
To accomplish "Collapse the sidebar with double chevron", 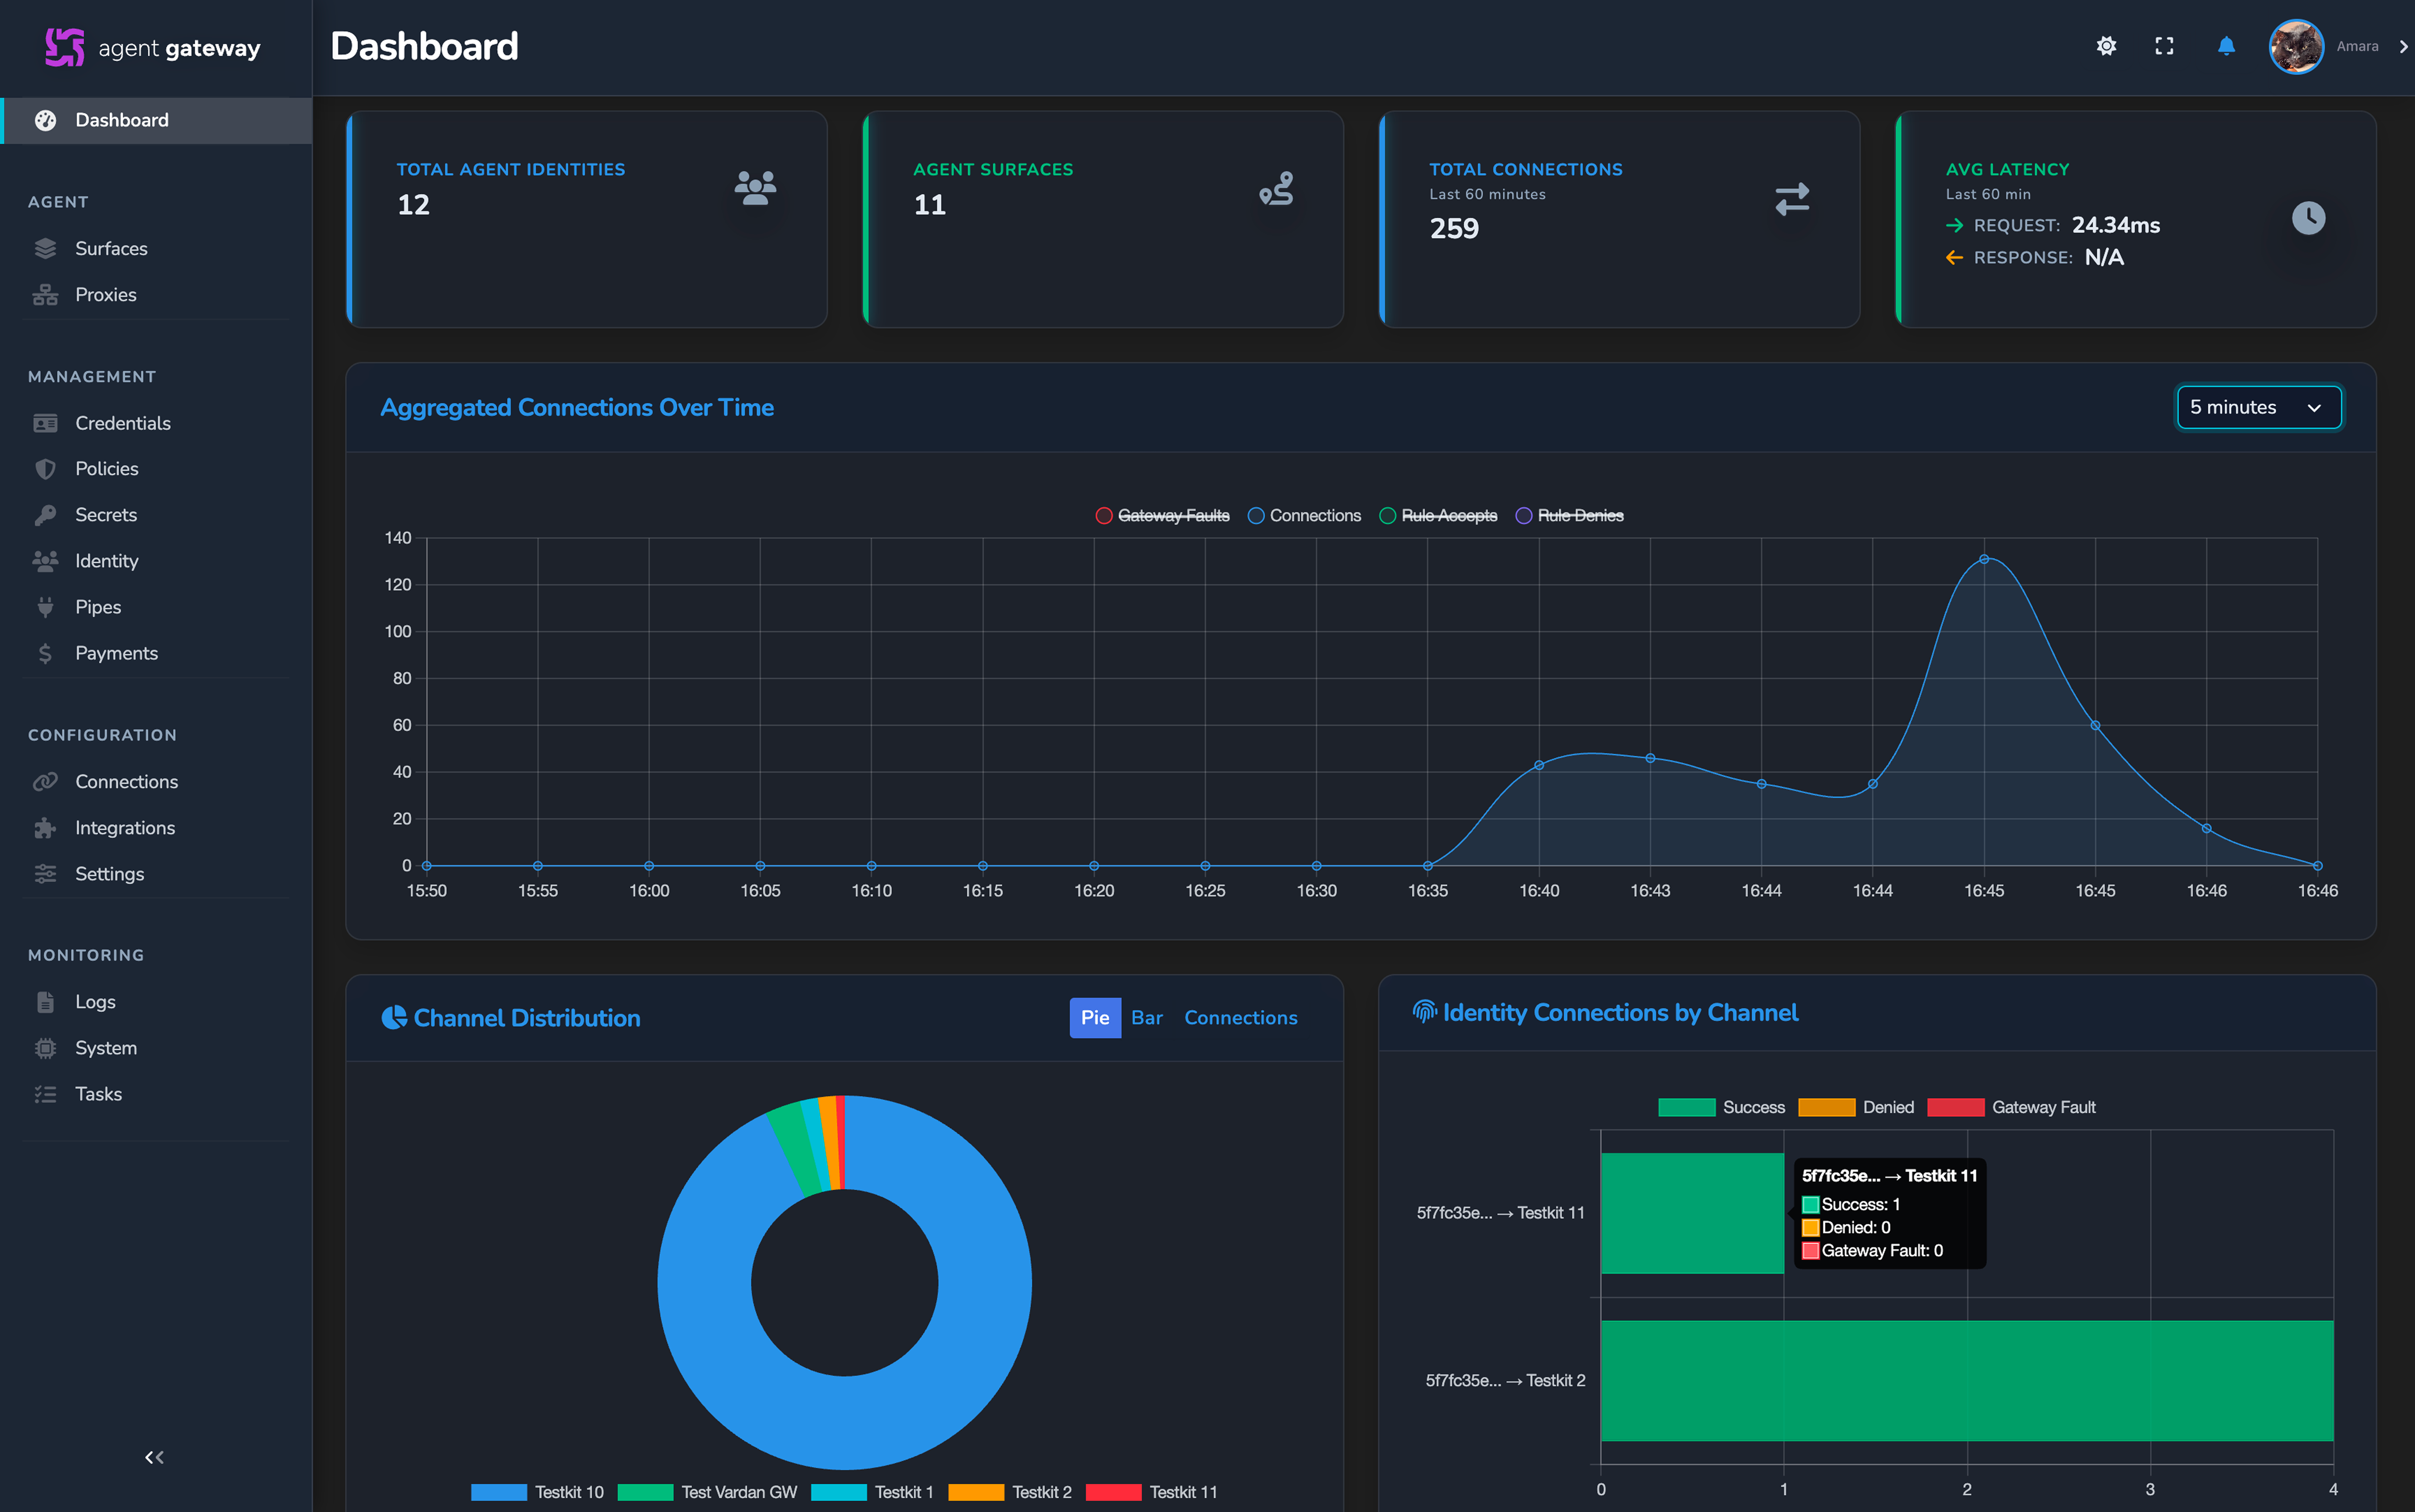I will click(154, 1457).
